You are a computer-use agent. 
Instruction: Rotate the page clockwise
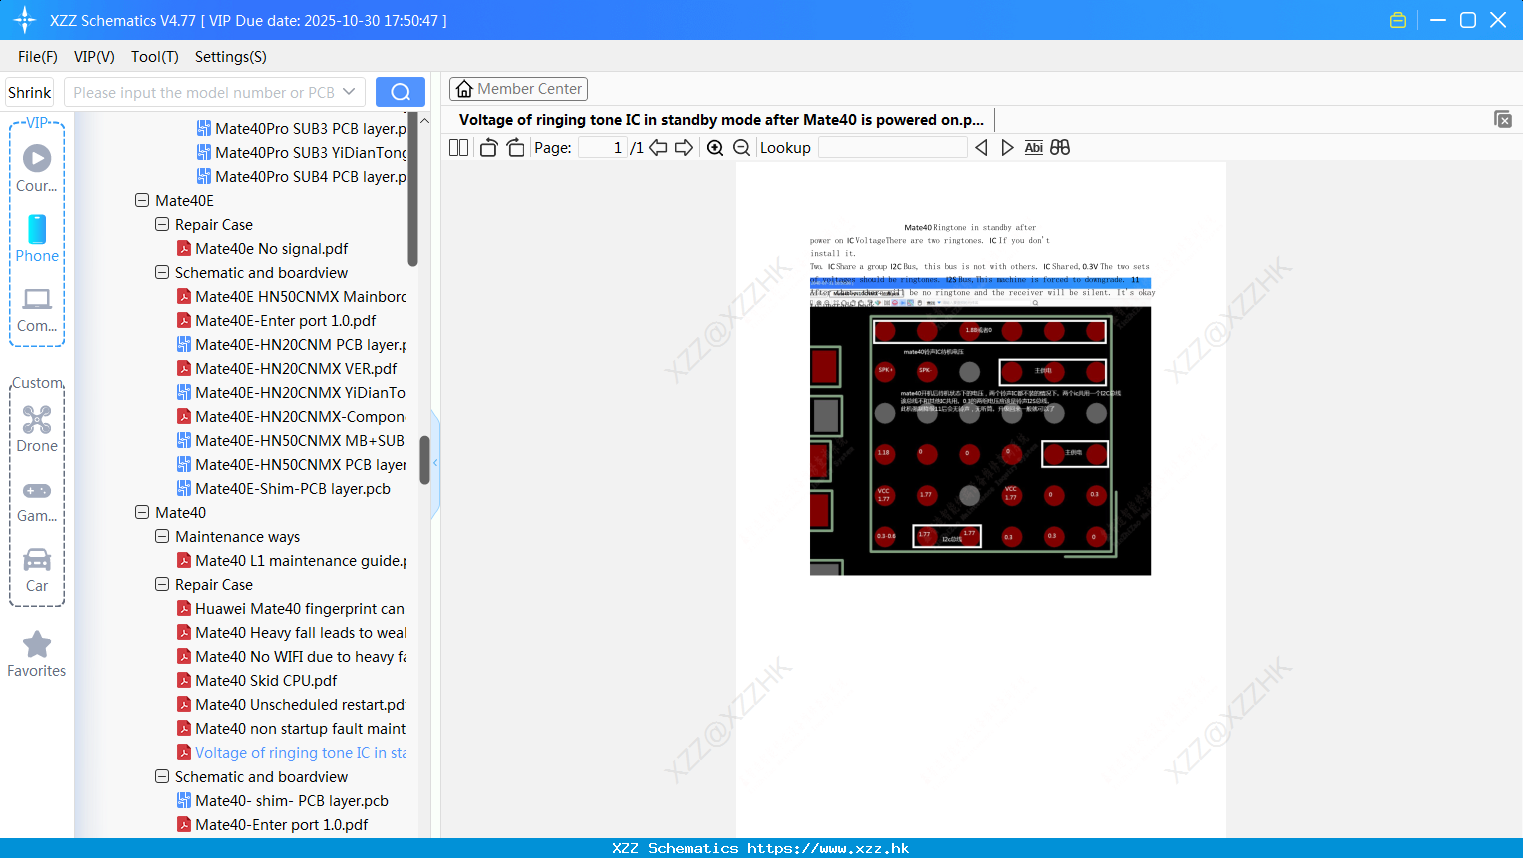pyautogui.click(x=515, y=147)
